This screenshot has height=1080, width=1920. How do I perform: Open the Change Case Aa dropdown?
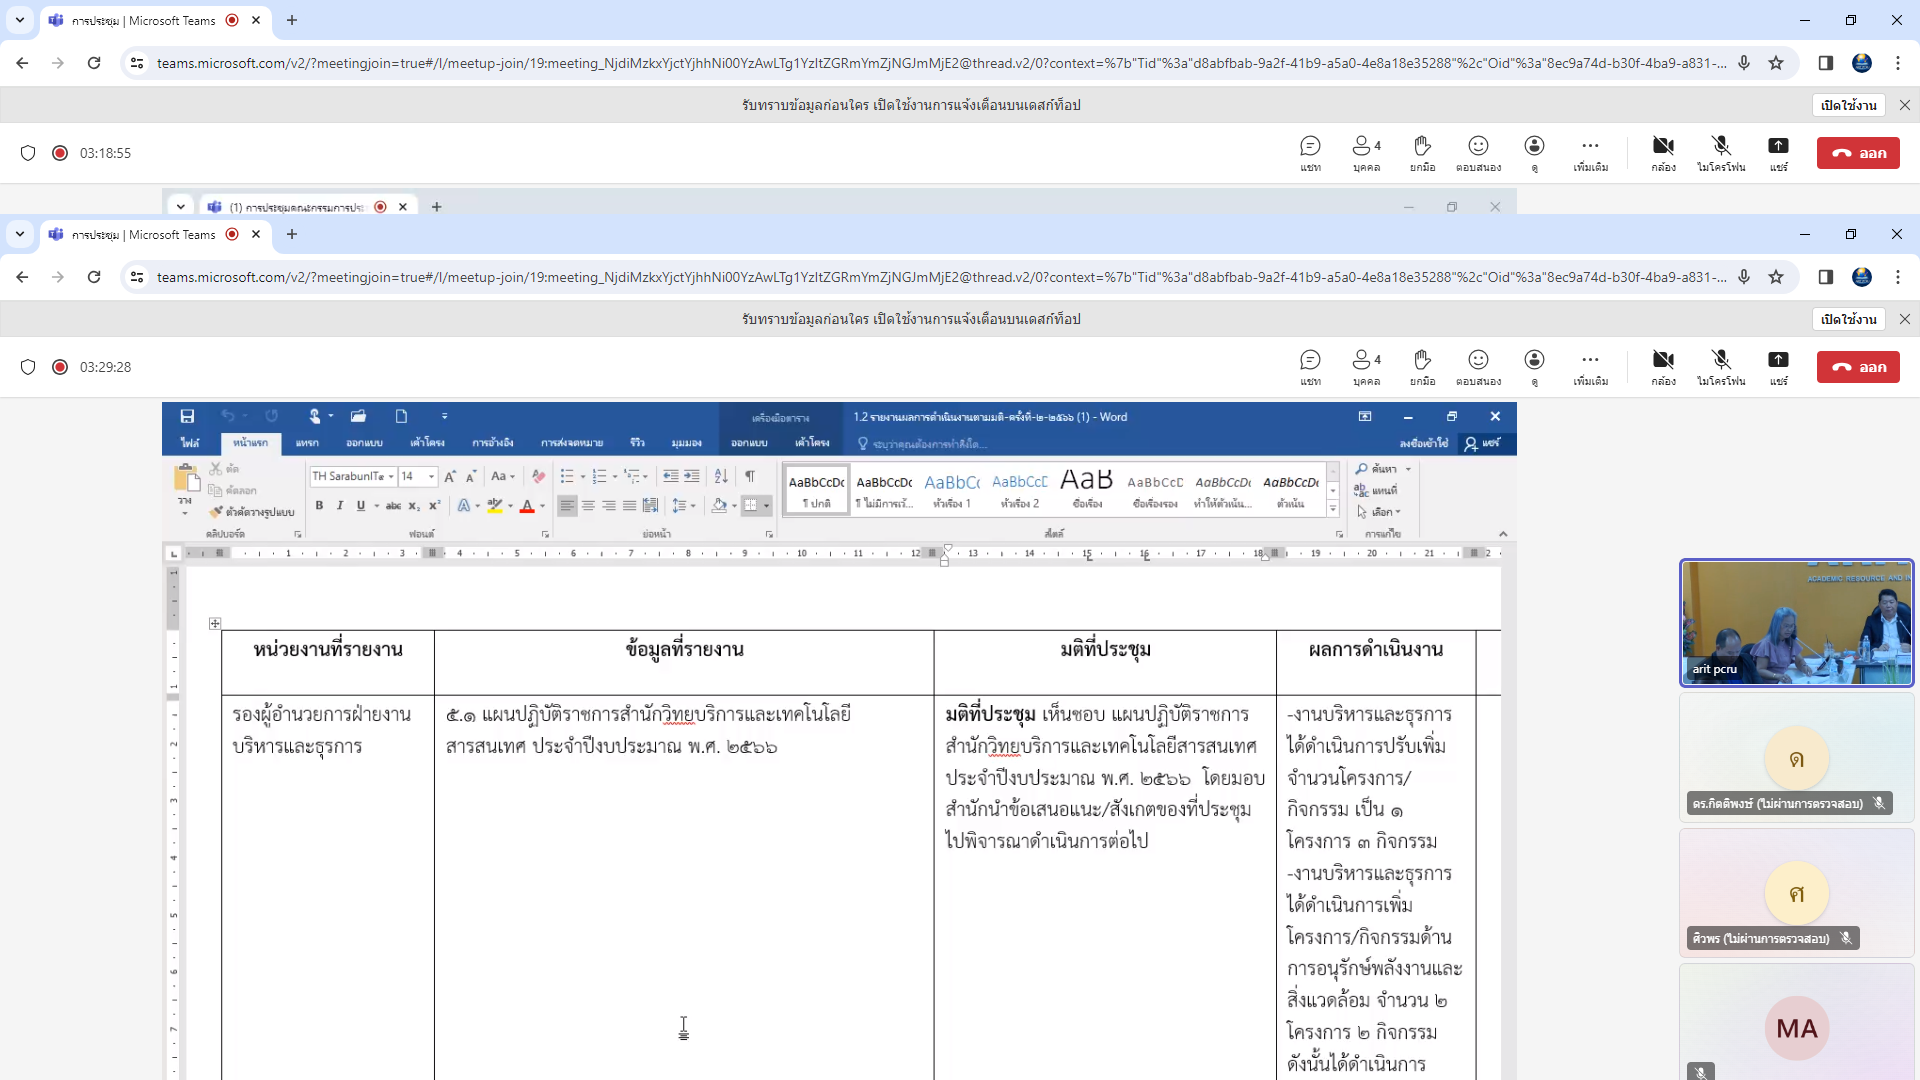click(502, 476)
